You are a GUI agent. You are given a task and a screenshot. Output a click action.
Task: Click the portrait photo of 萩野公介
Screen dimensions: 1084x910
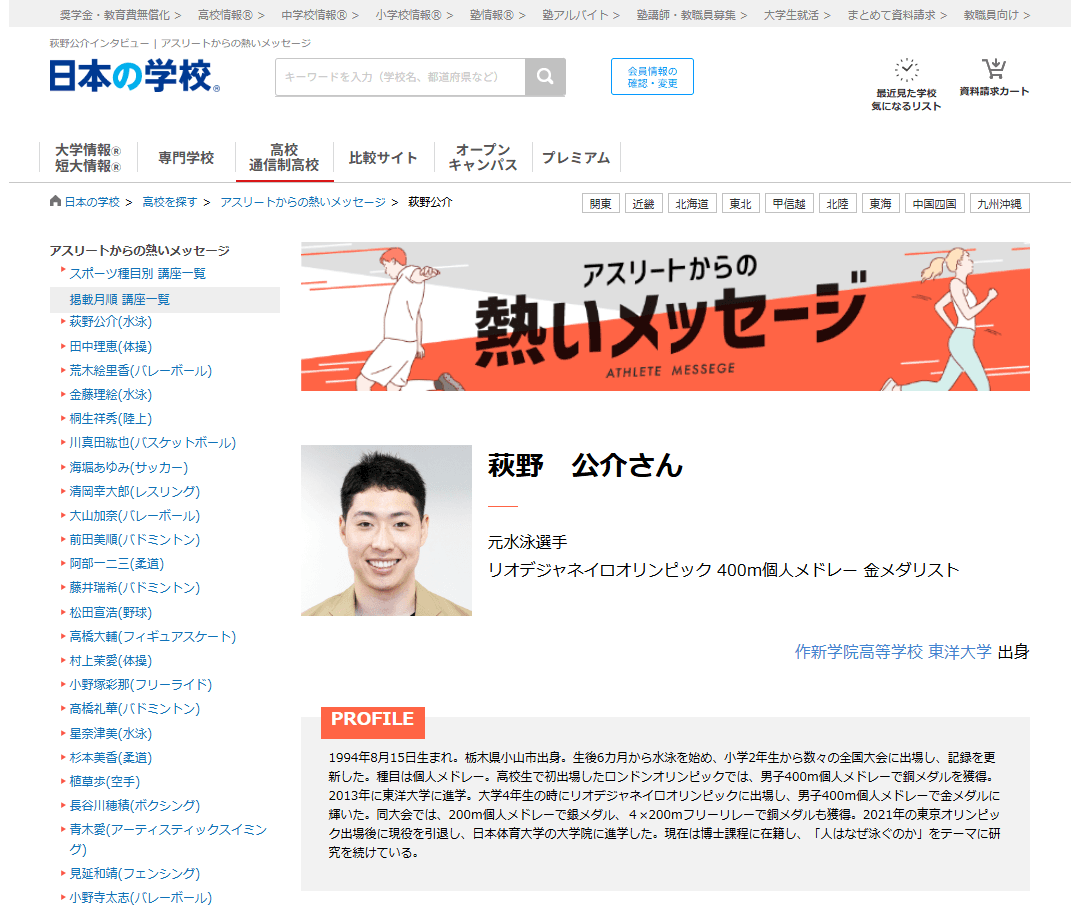coord(385,531)
